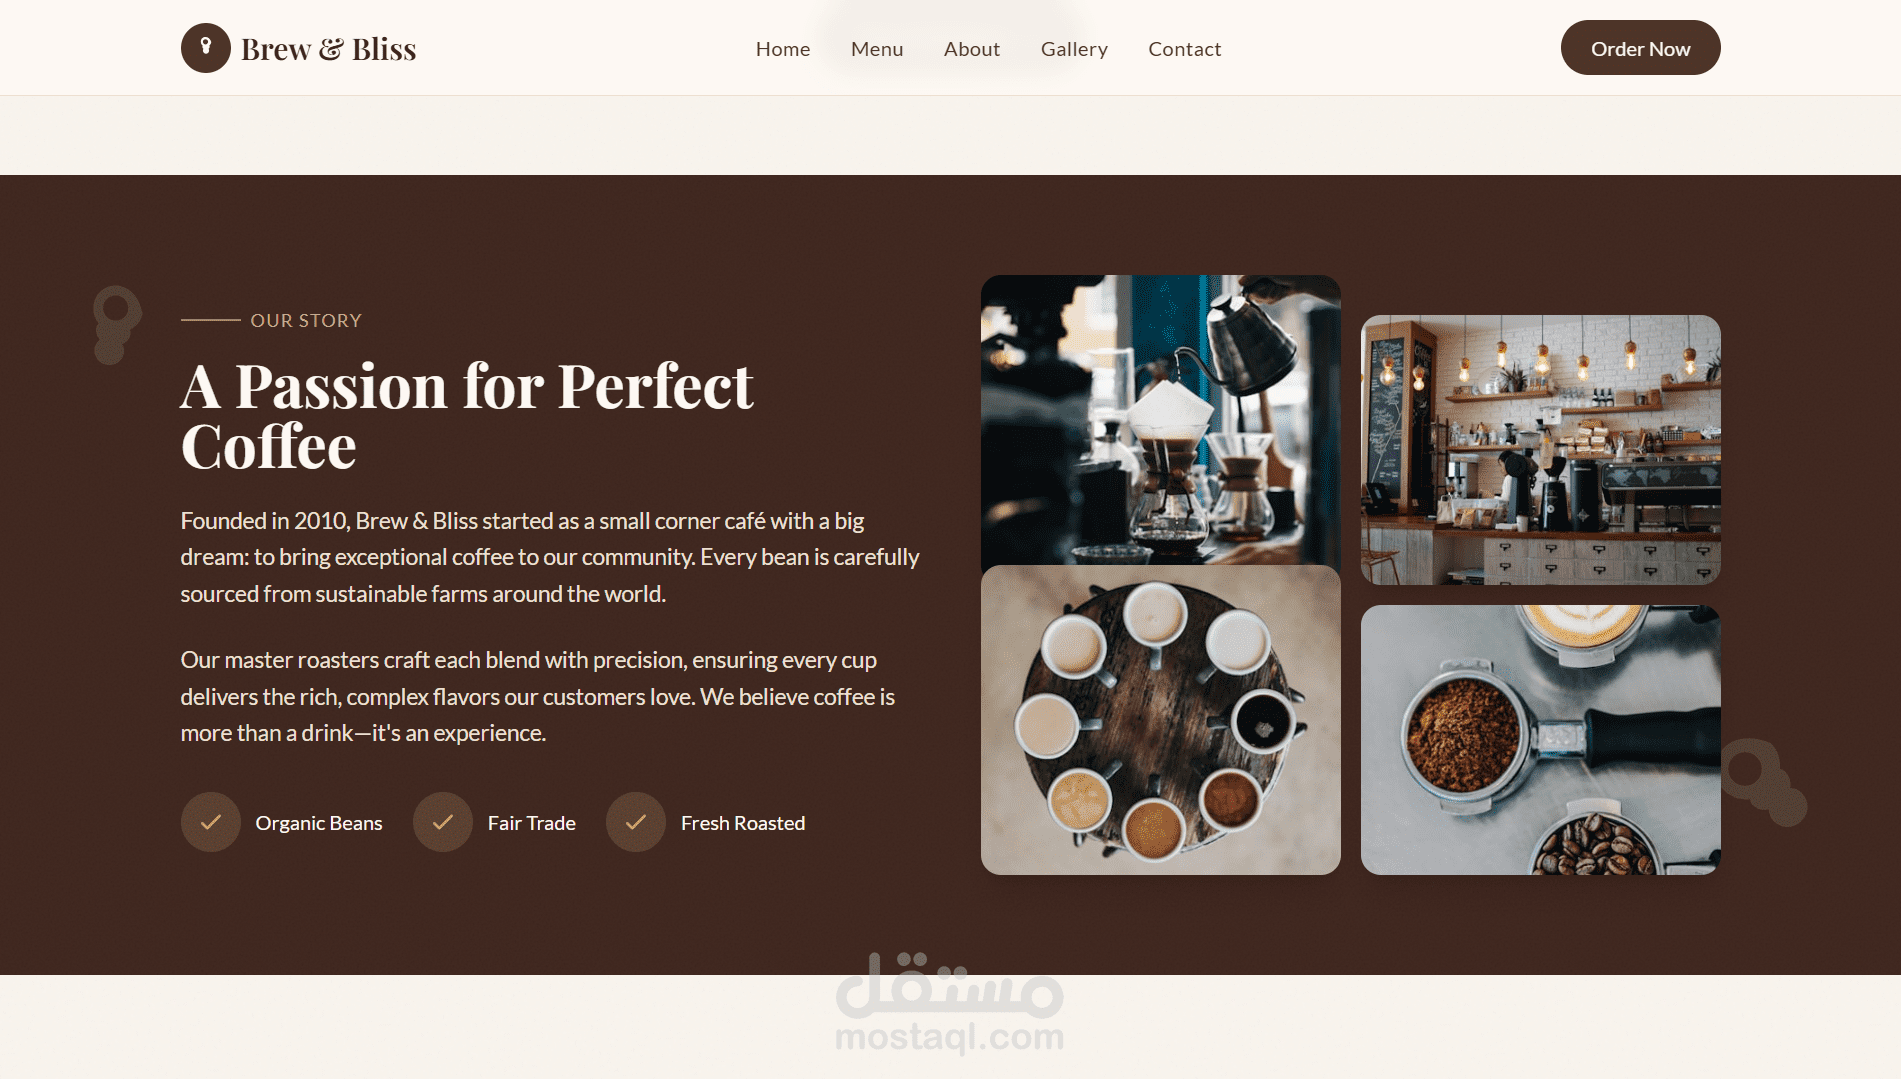Open the pour-over coffee kettle photo
The height and width of the screenshot is (1079, 1901).
coord(1161,420)
